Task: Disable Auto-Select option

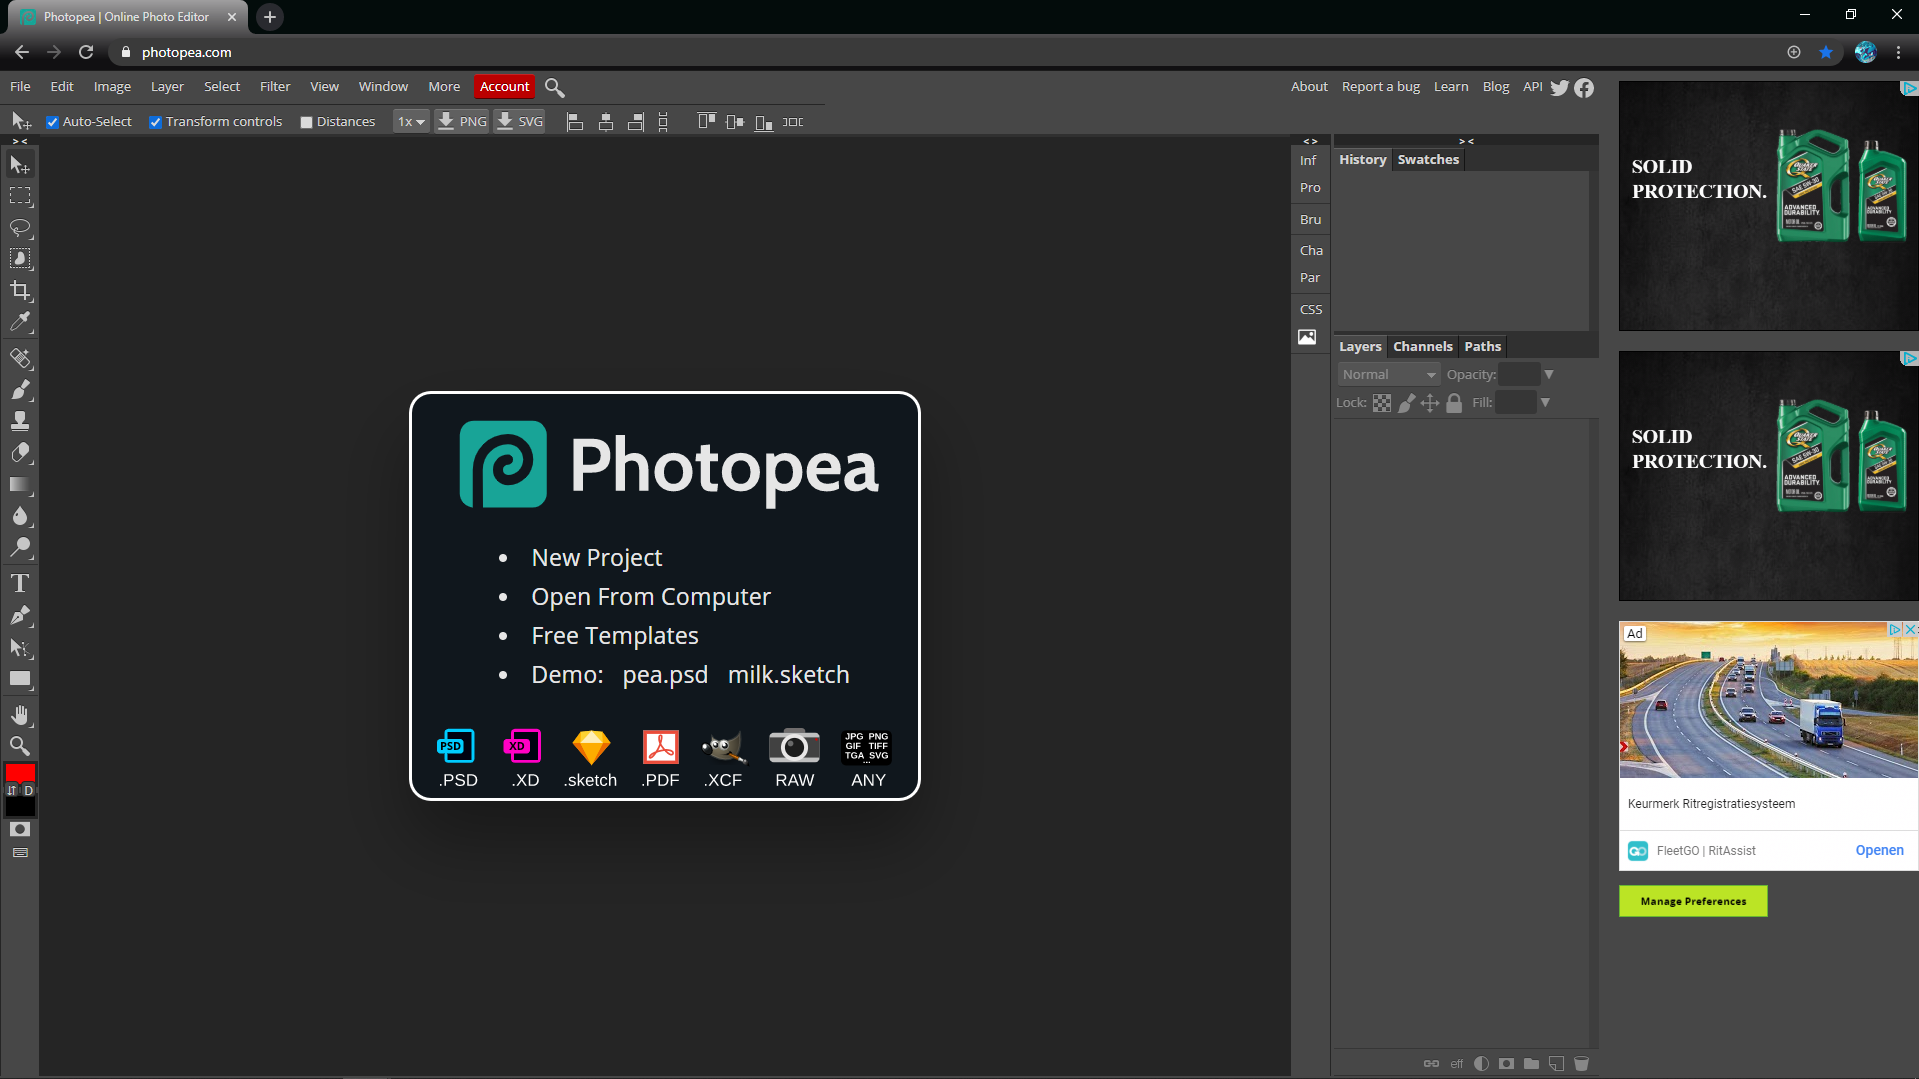Action: [53, 121]
